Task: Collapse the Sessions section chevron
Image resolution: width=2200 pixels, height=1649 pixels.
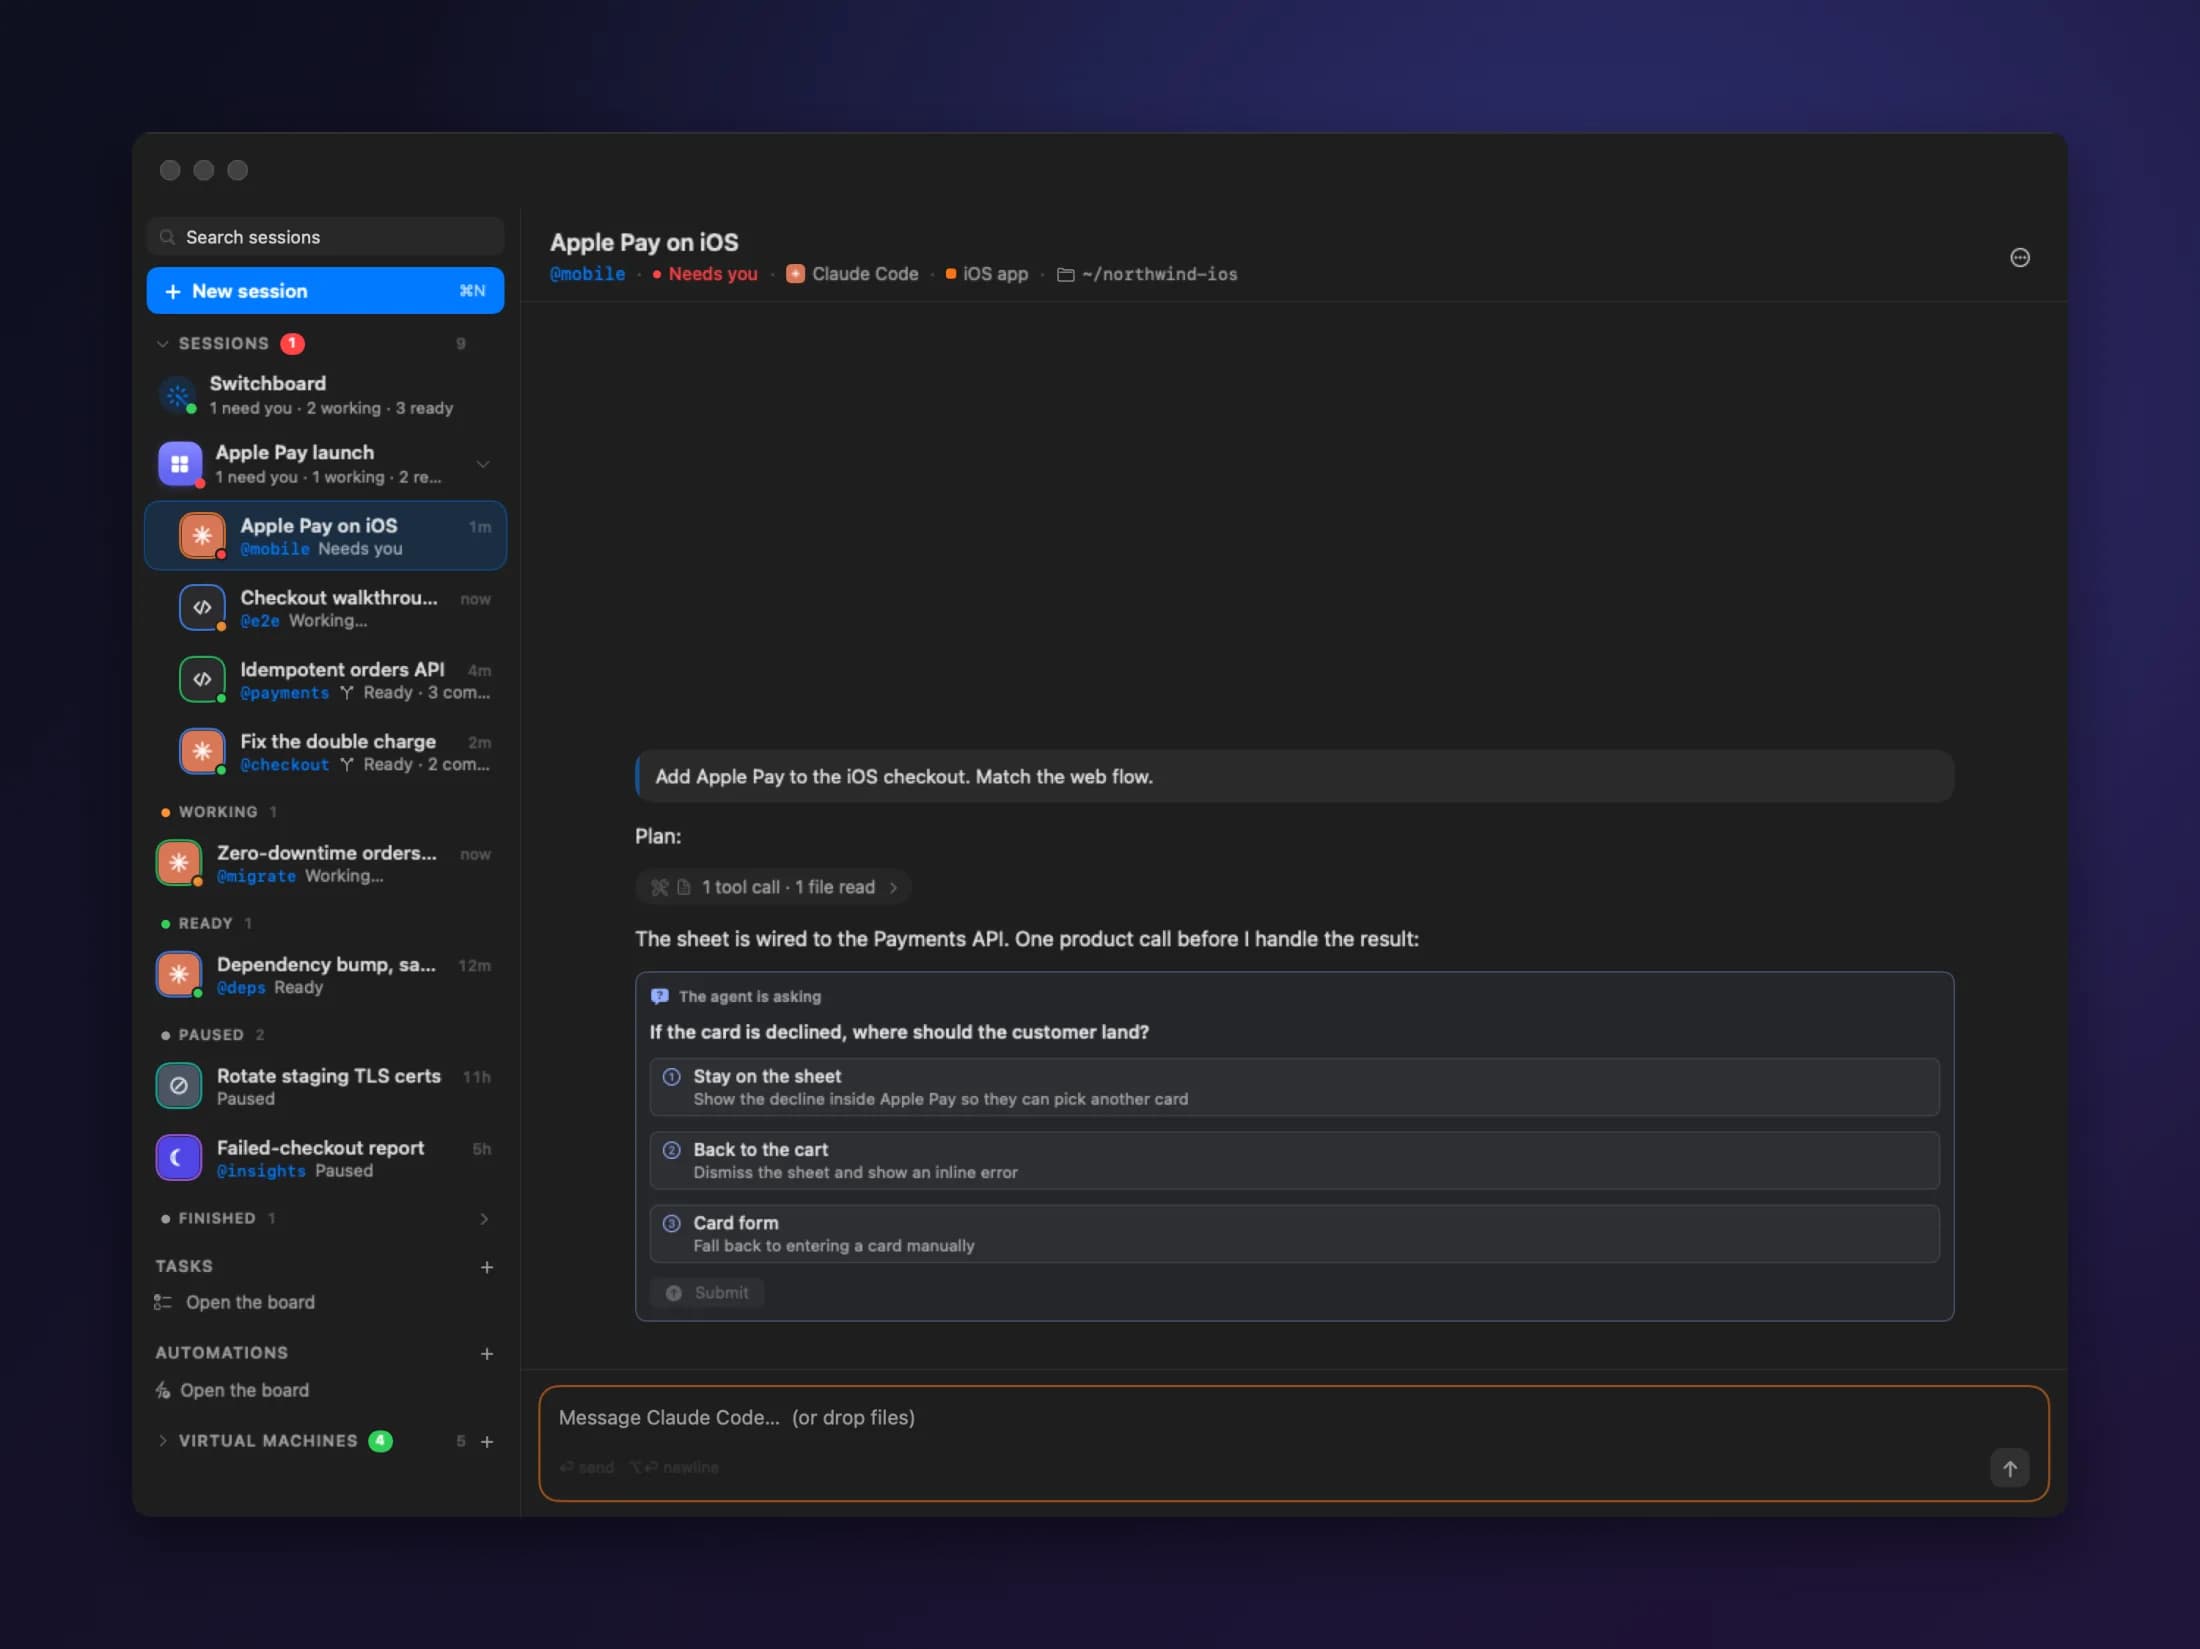Action: point(163,343)
